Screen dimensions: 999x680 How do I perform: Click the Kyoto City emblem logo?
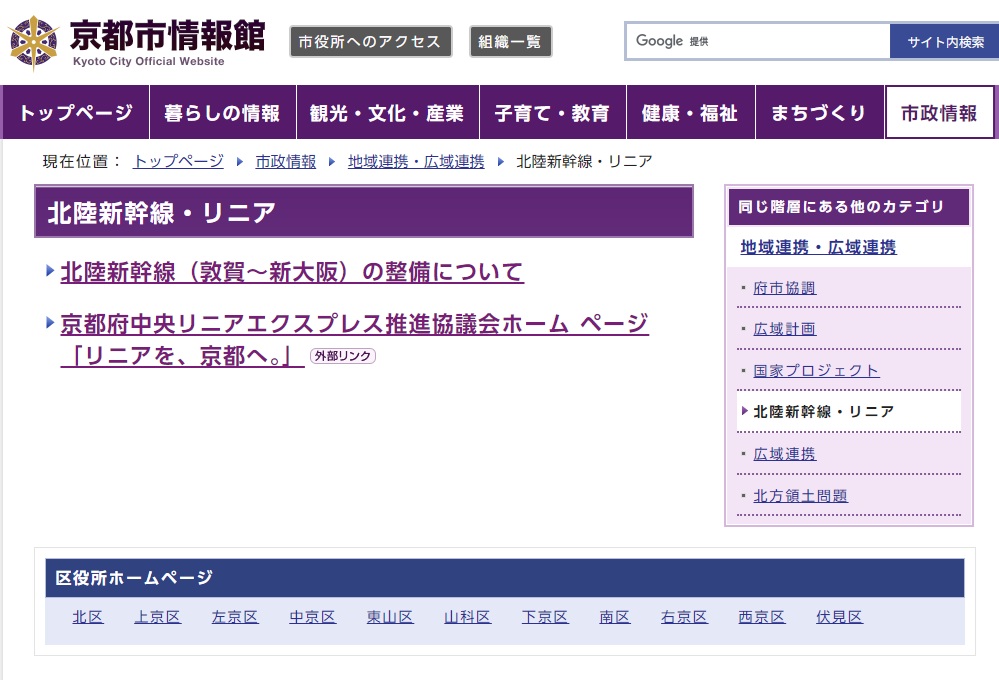click(x=32, y=40)
